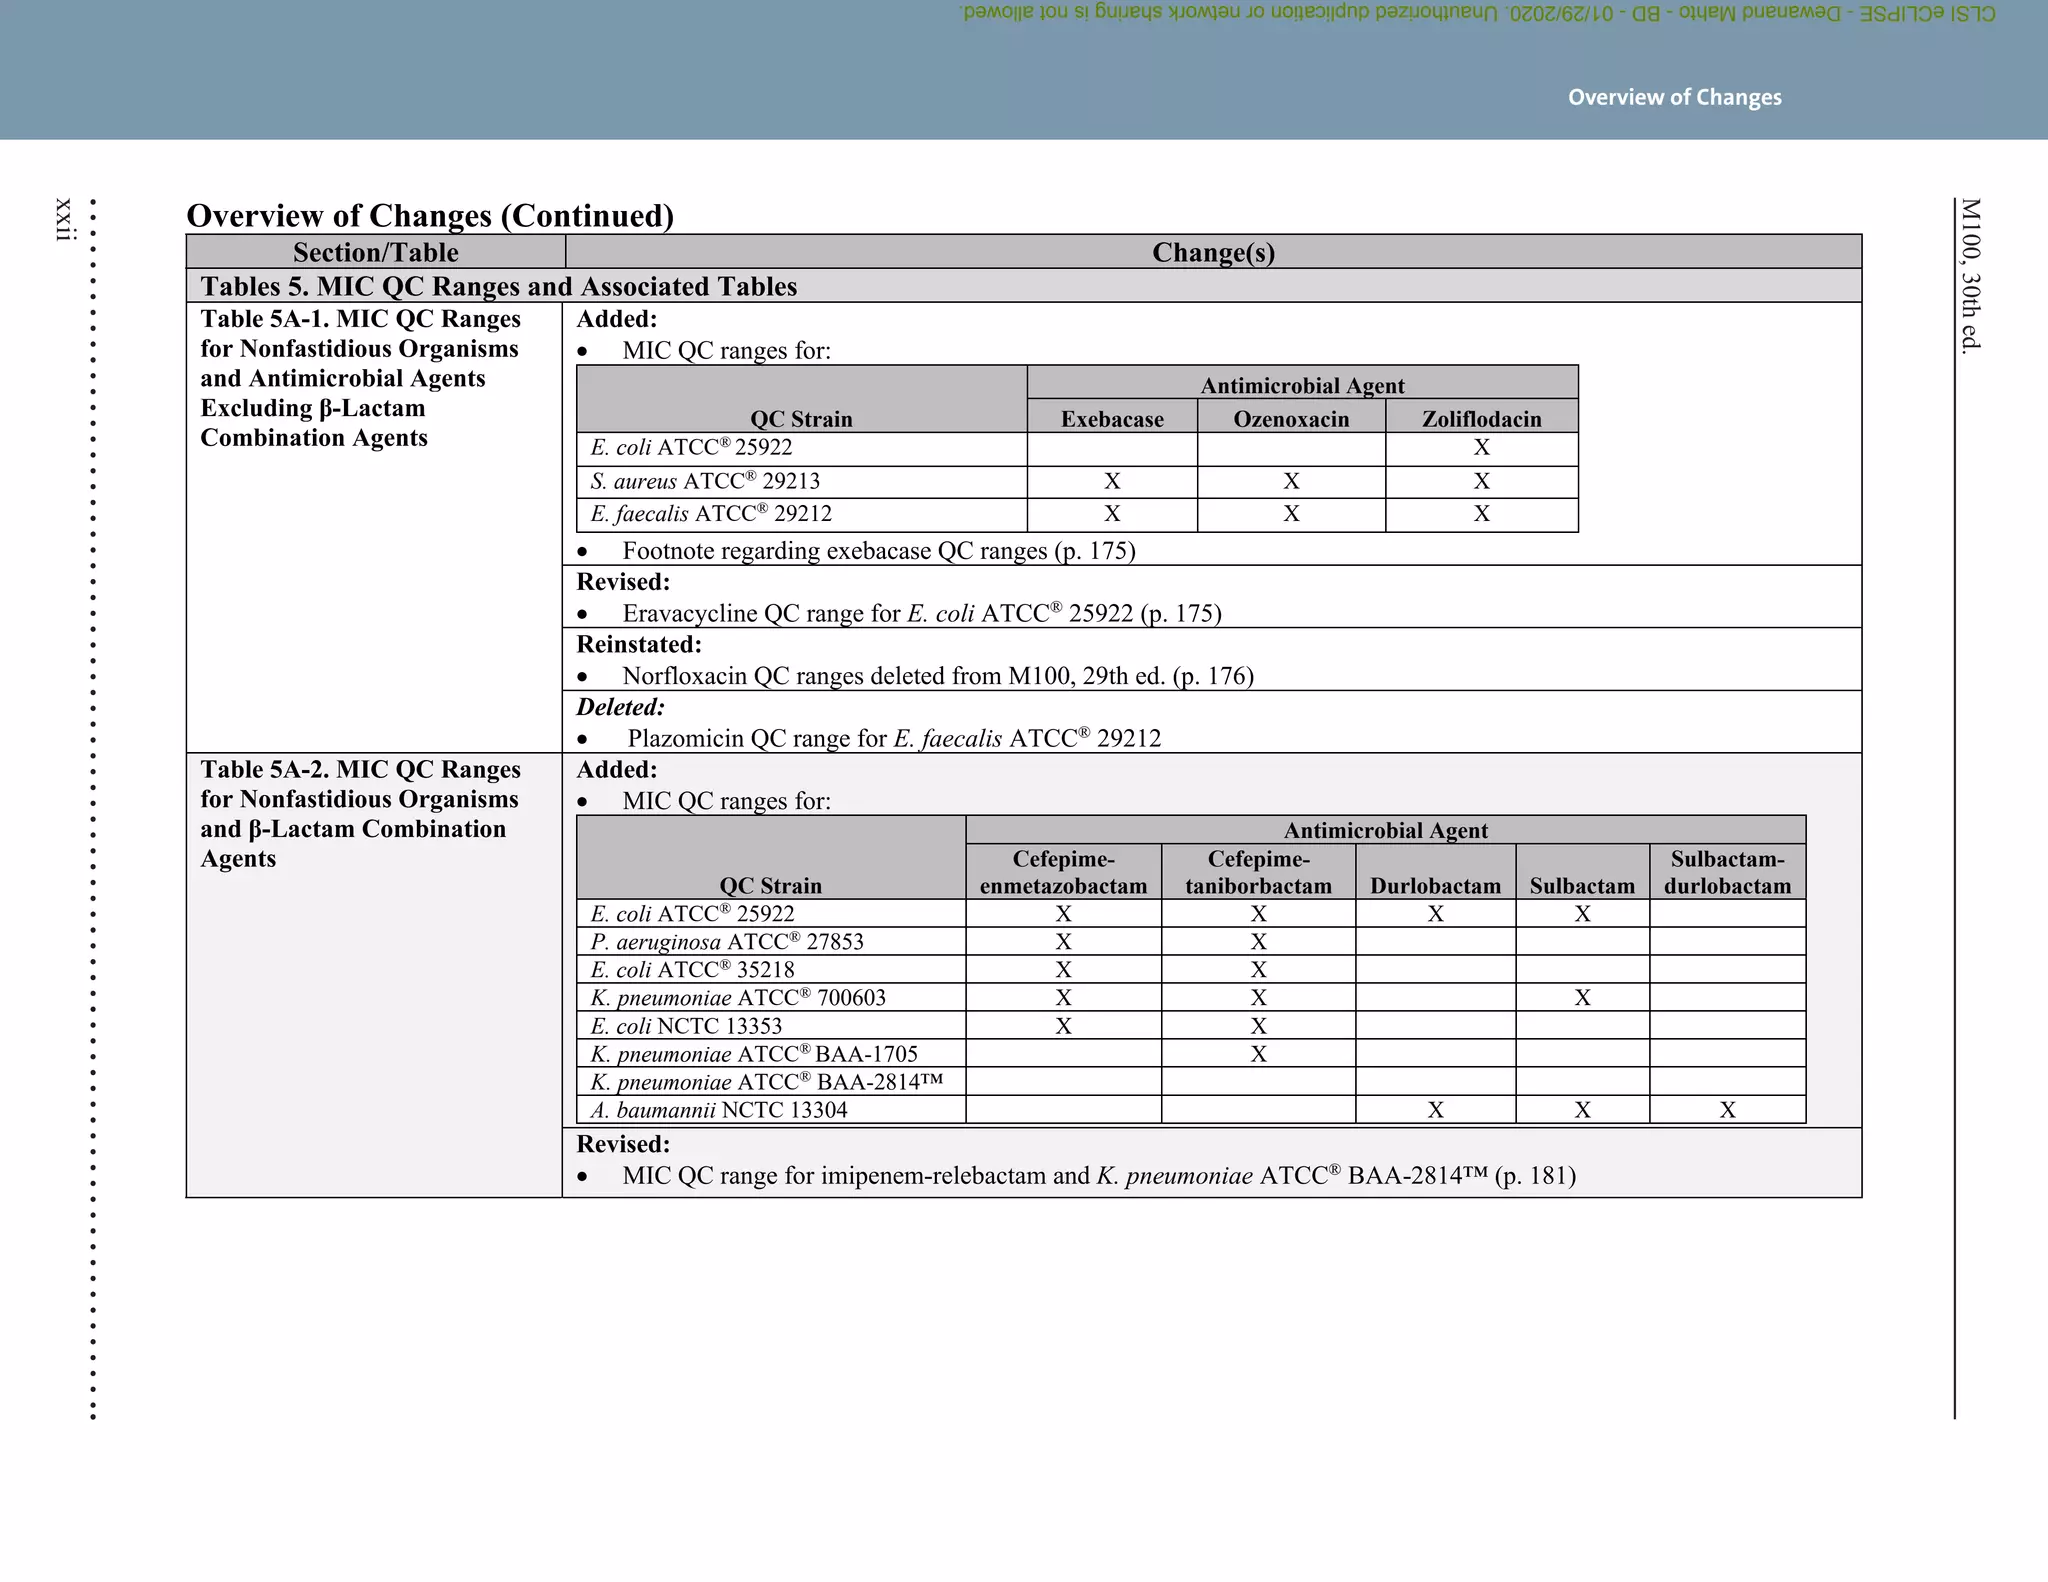2048x1582 pixels.
Task: Click the Change(s) column header
Action: (x=1213, y=252)
